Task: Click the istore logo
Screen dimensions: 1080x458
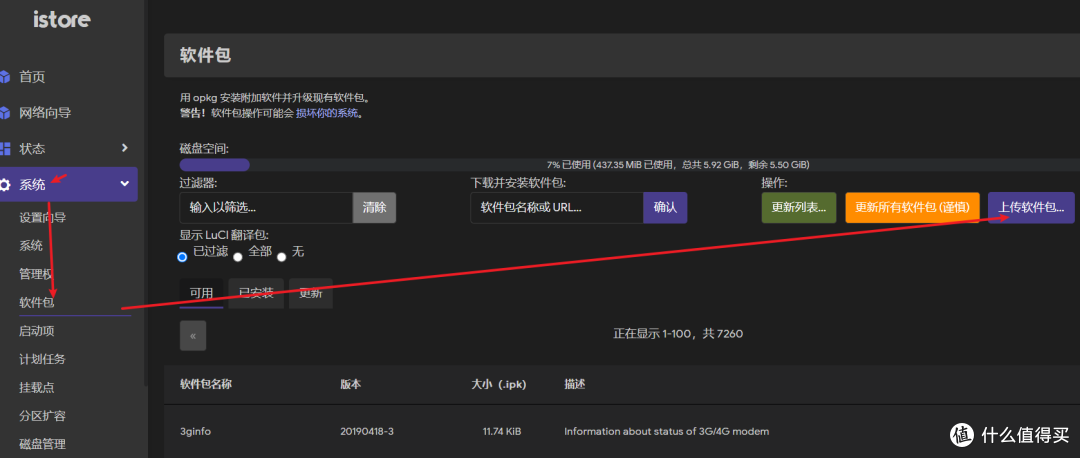Action: (x=61, y=19)
